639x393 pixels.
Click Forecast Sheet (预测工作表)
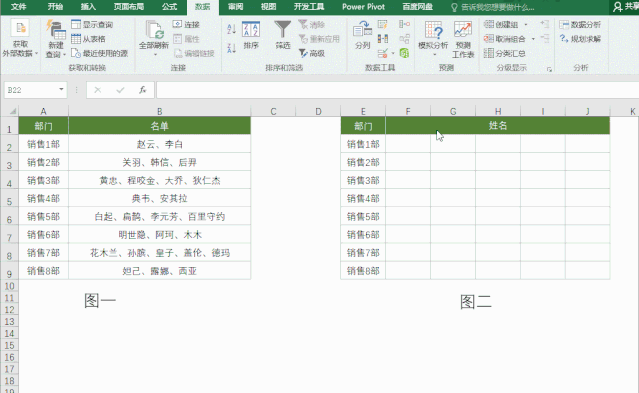[x=463, y=39]
